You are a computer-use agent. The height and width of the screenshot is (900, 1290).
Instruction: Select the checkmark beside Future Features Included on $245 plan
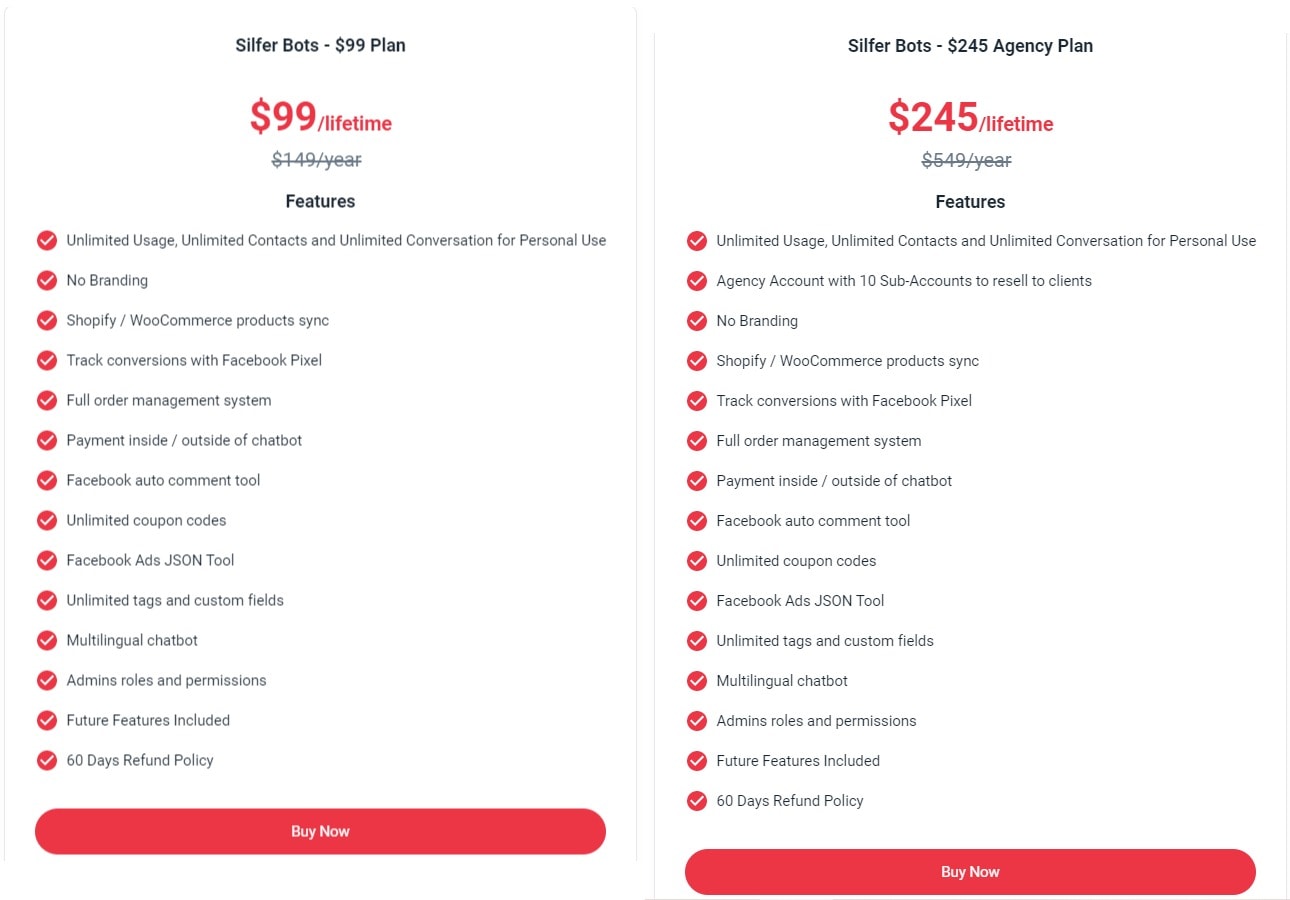[697, 760]
